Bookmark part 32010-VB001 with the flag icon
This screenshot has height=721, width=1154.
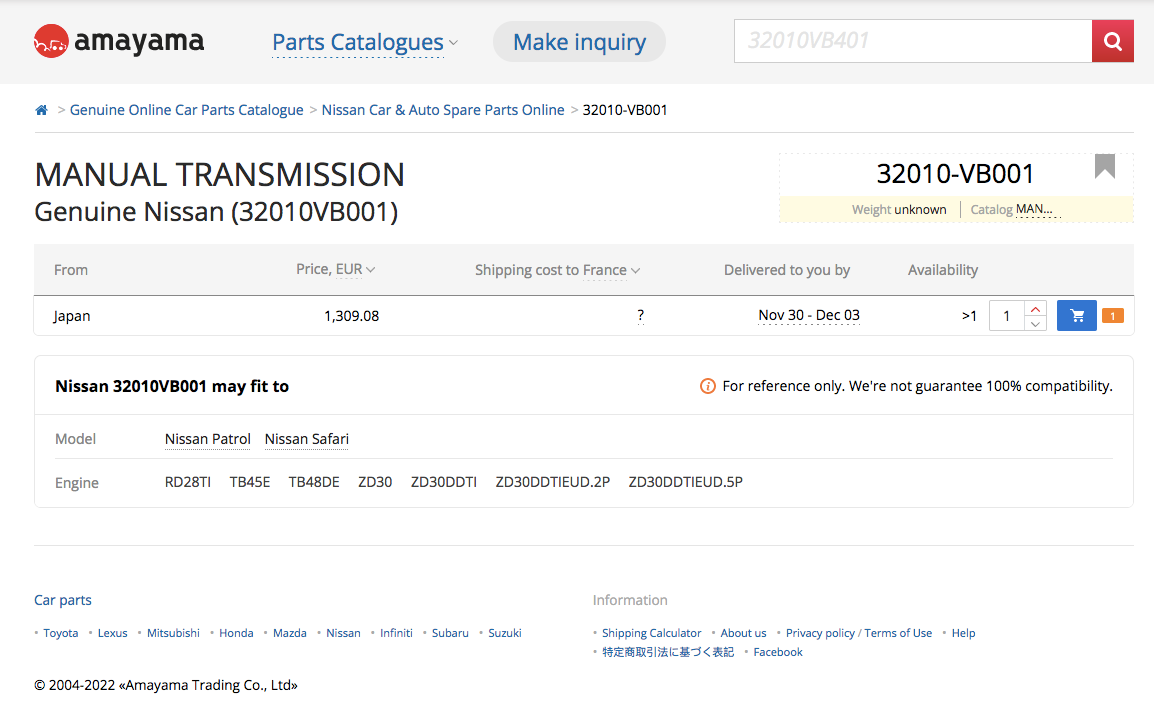(1104, 166)
